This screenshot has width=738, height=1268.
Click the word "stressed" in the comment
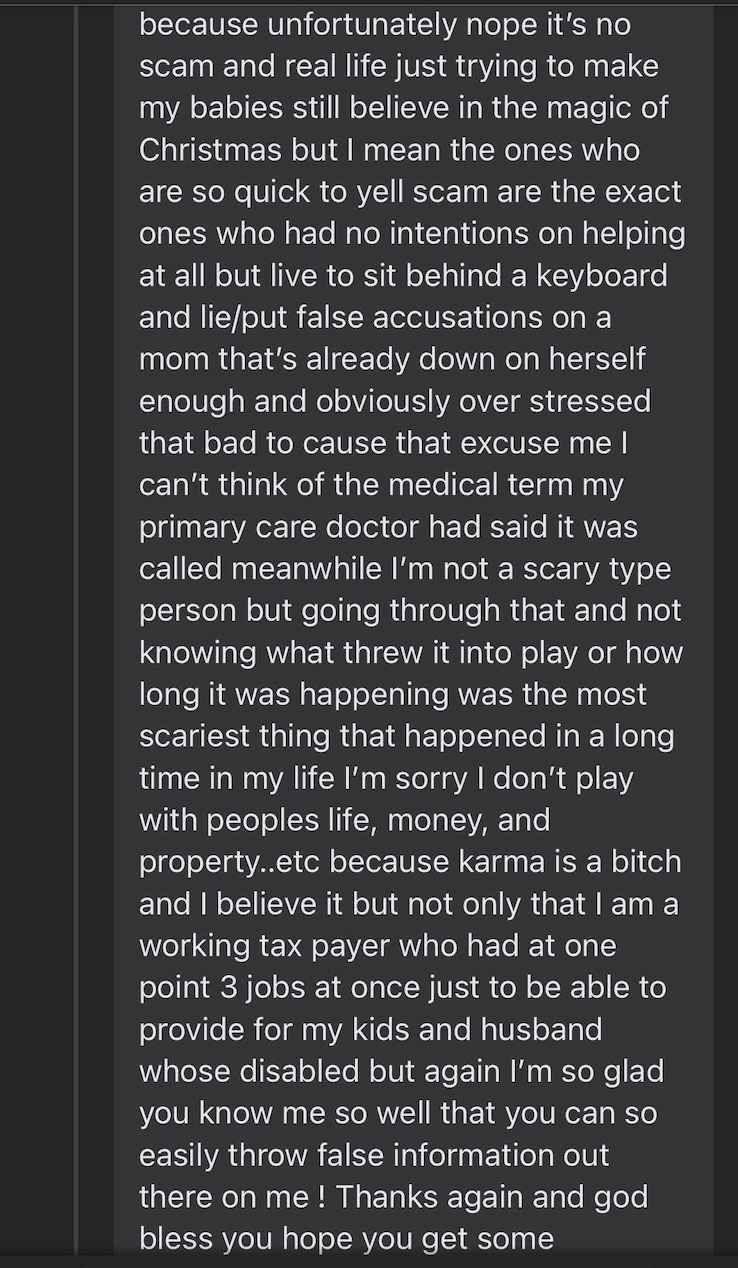tap(587, 401)
